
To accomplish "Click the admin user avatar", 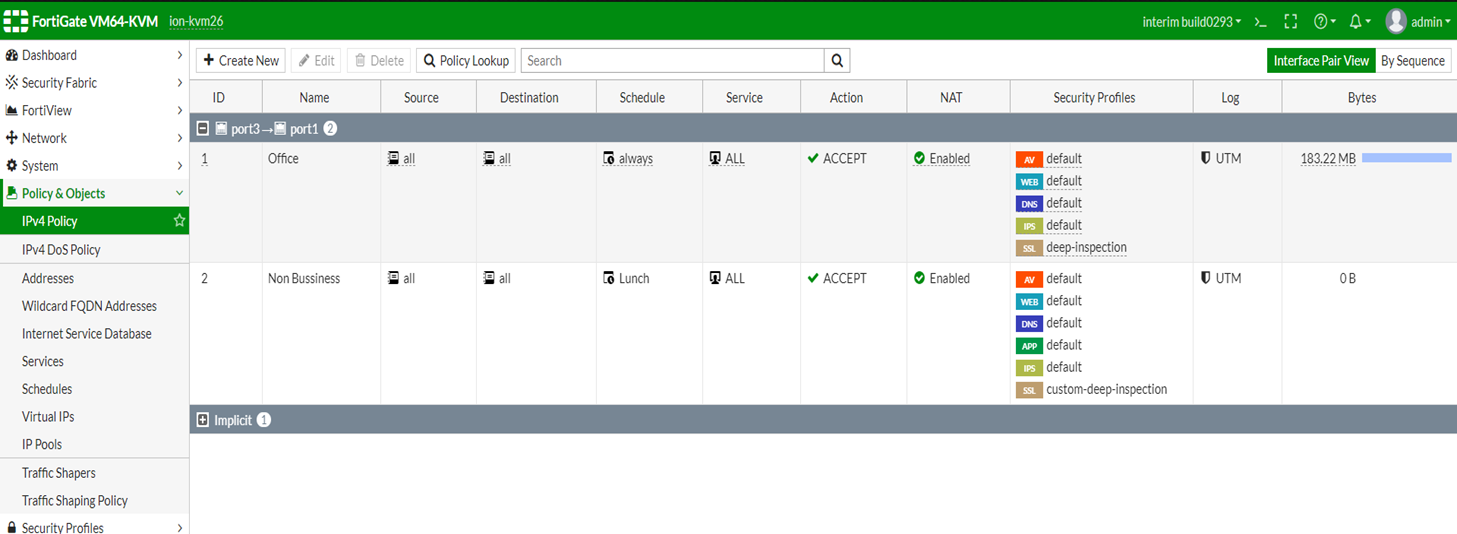I will coord(1396,21).
